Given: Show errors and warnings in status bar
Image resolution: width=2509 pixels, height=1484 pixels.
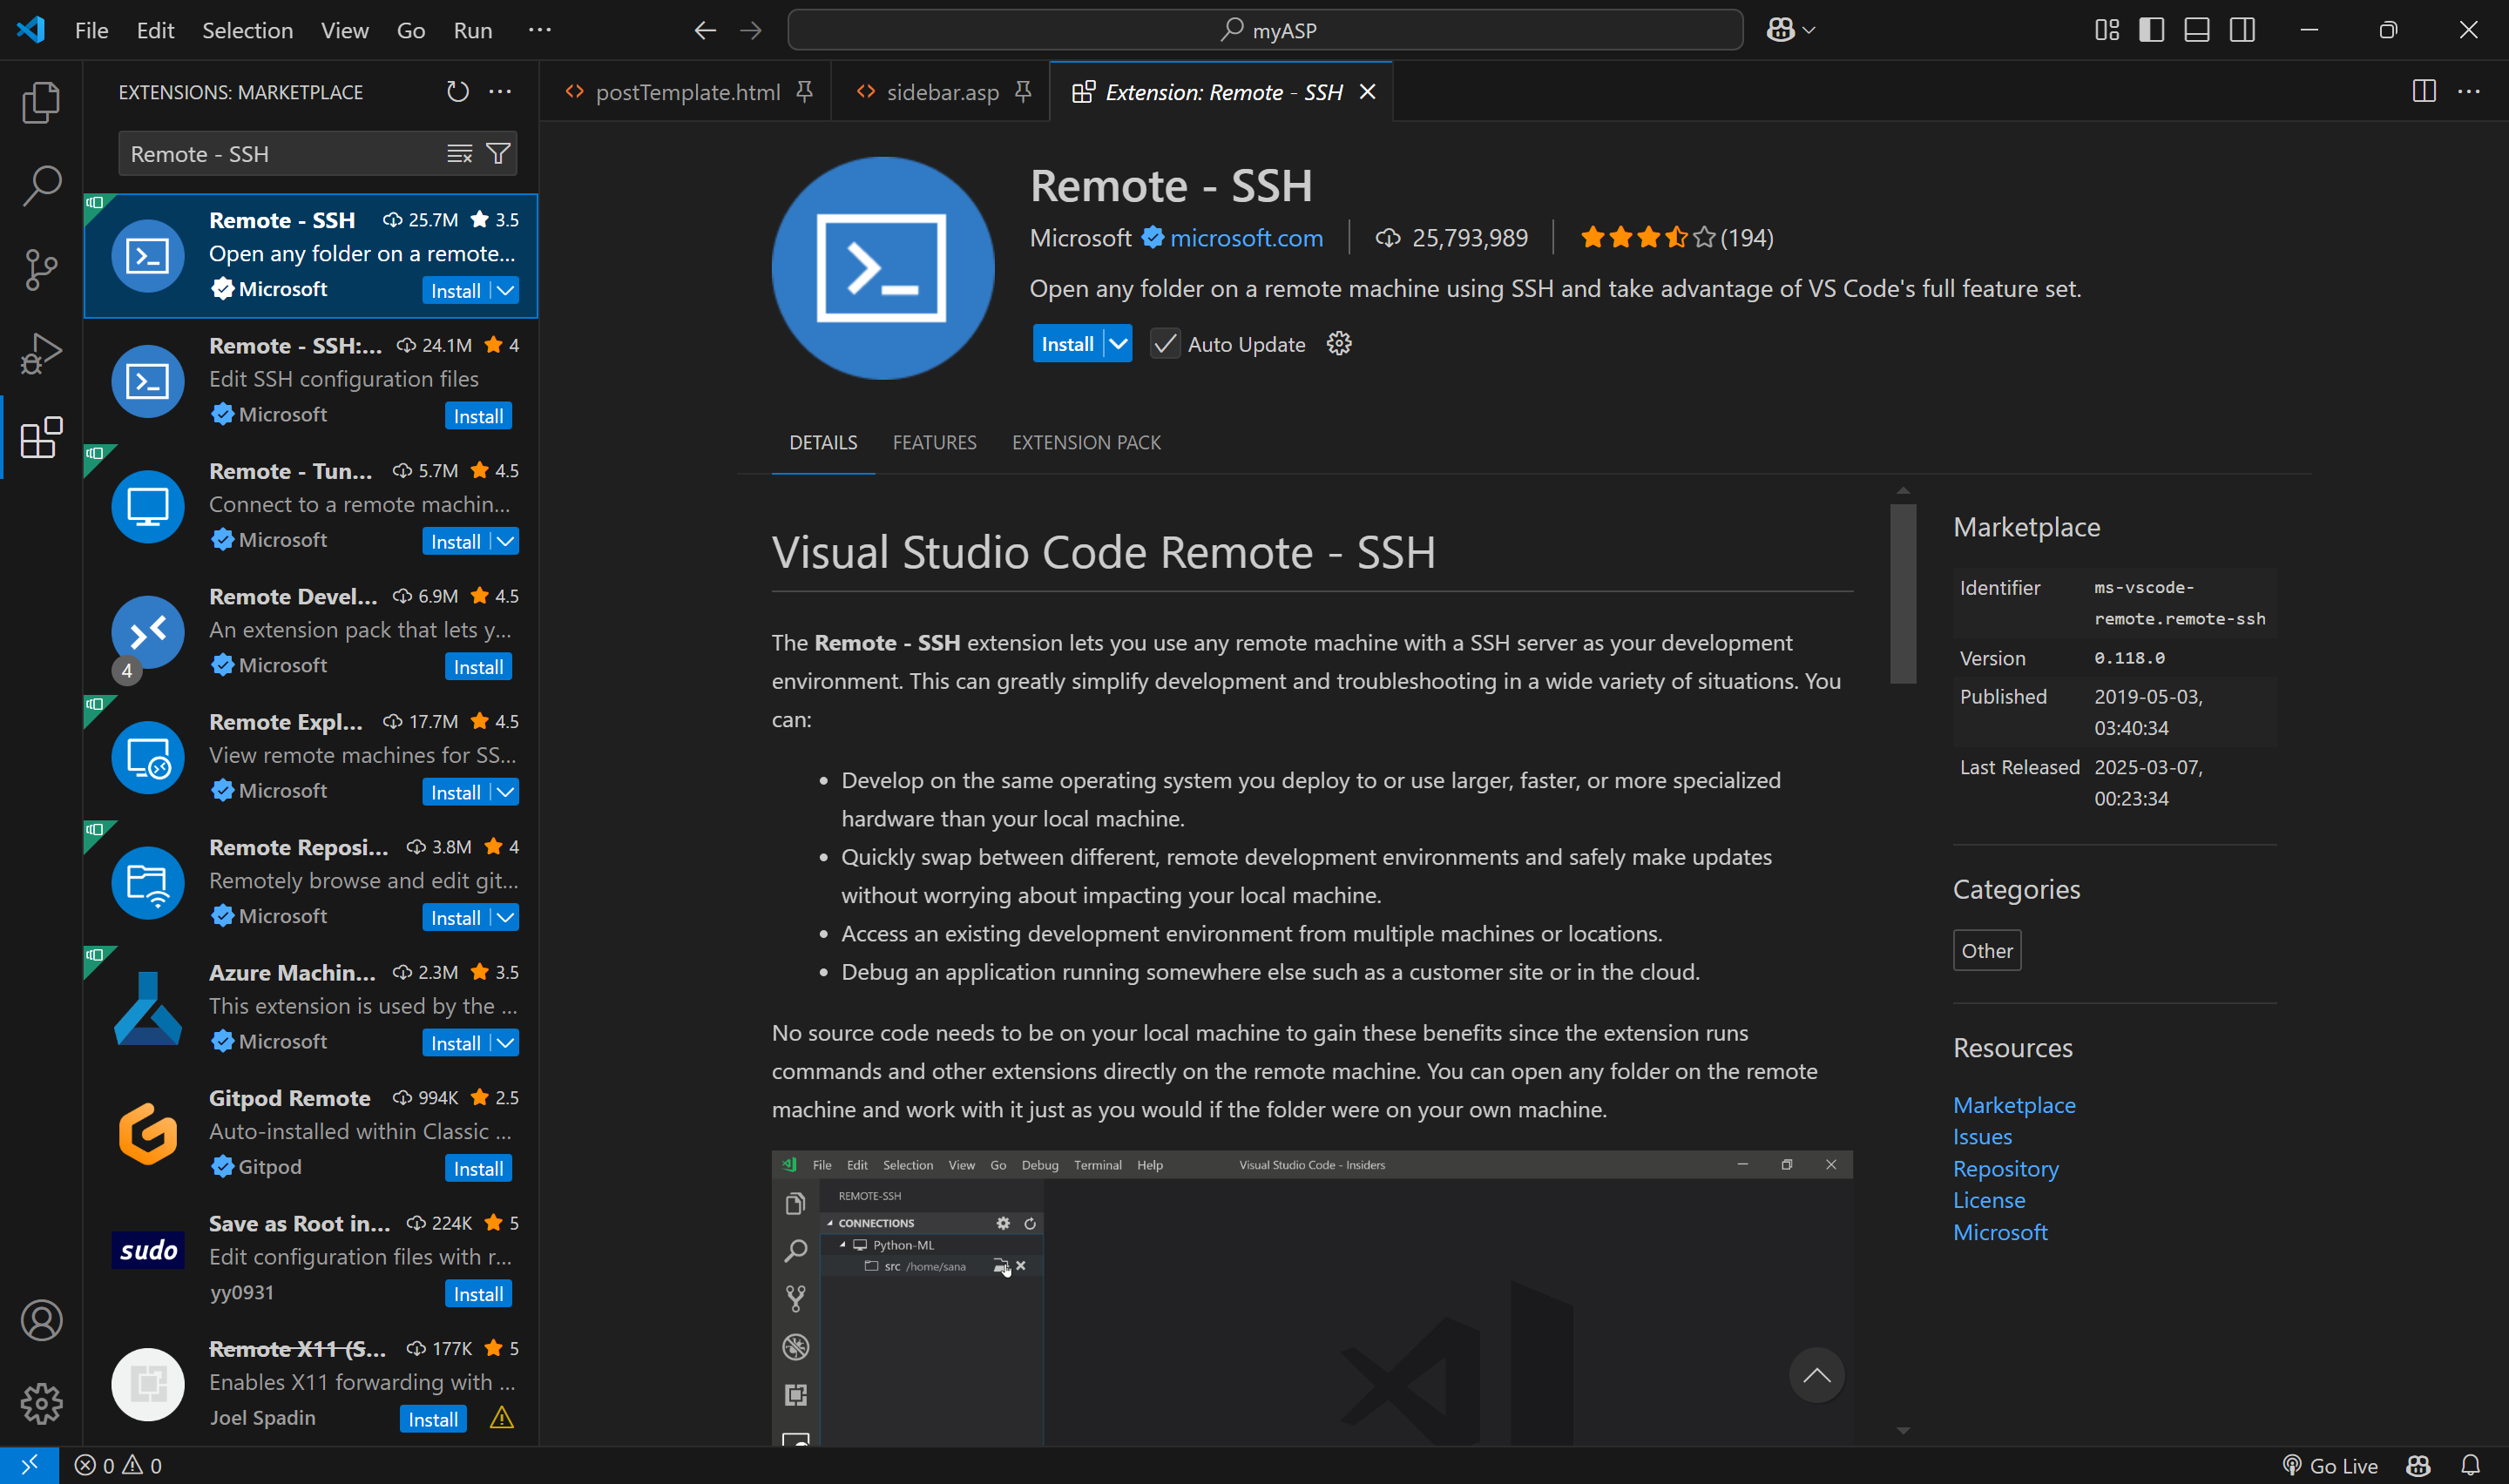Looking at the screenshot, I should [x=118, y=1465].
